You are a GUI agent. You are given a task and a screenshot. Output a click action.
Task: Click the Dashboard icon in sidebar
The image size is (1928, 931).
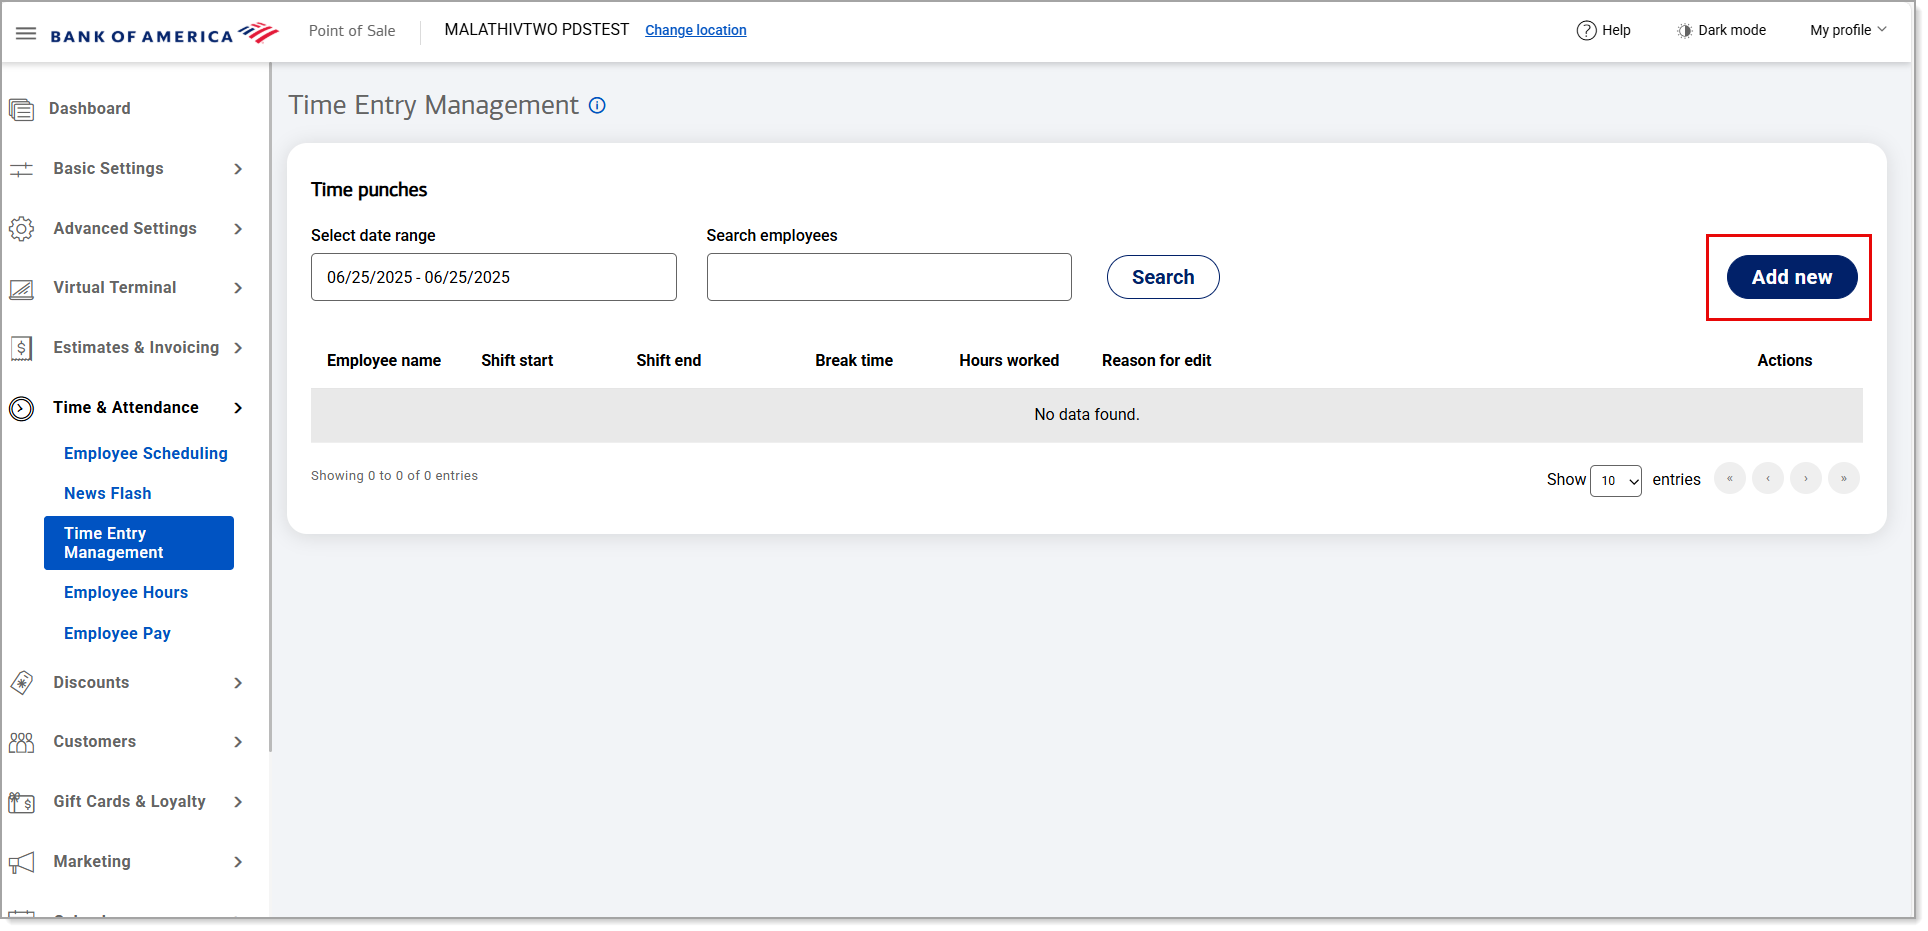pos(21,109)
